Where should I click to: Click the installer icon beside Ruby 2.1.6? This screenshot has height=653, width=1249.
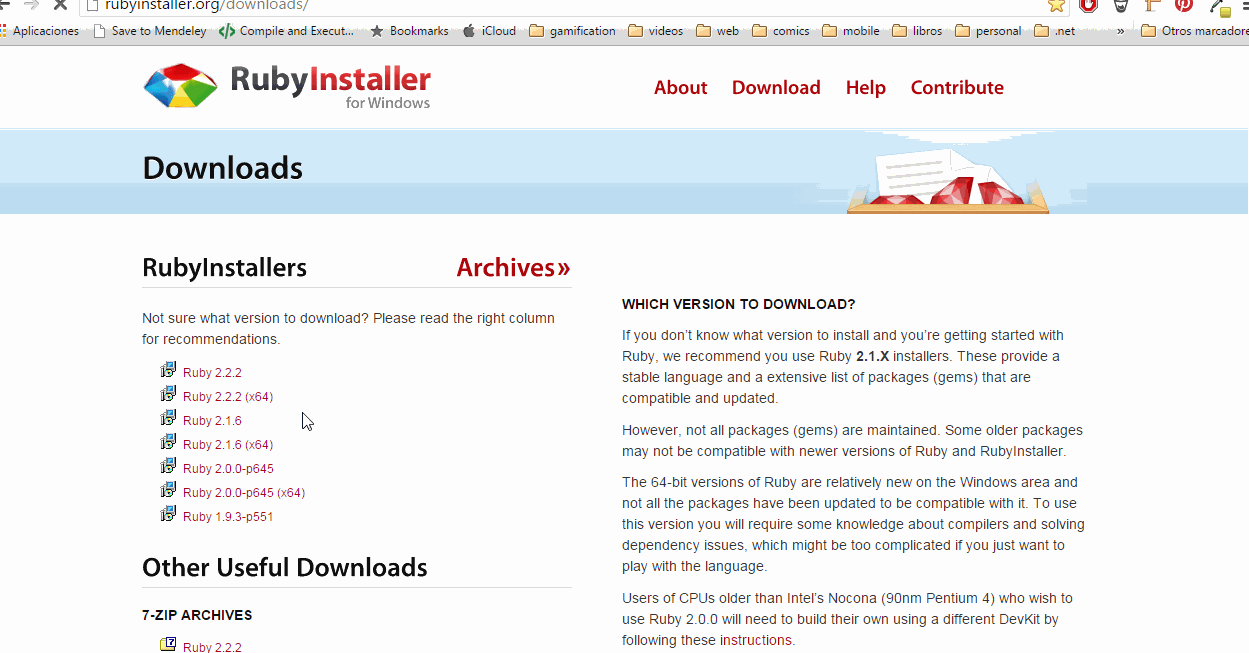coord(168,418)
